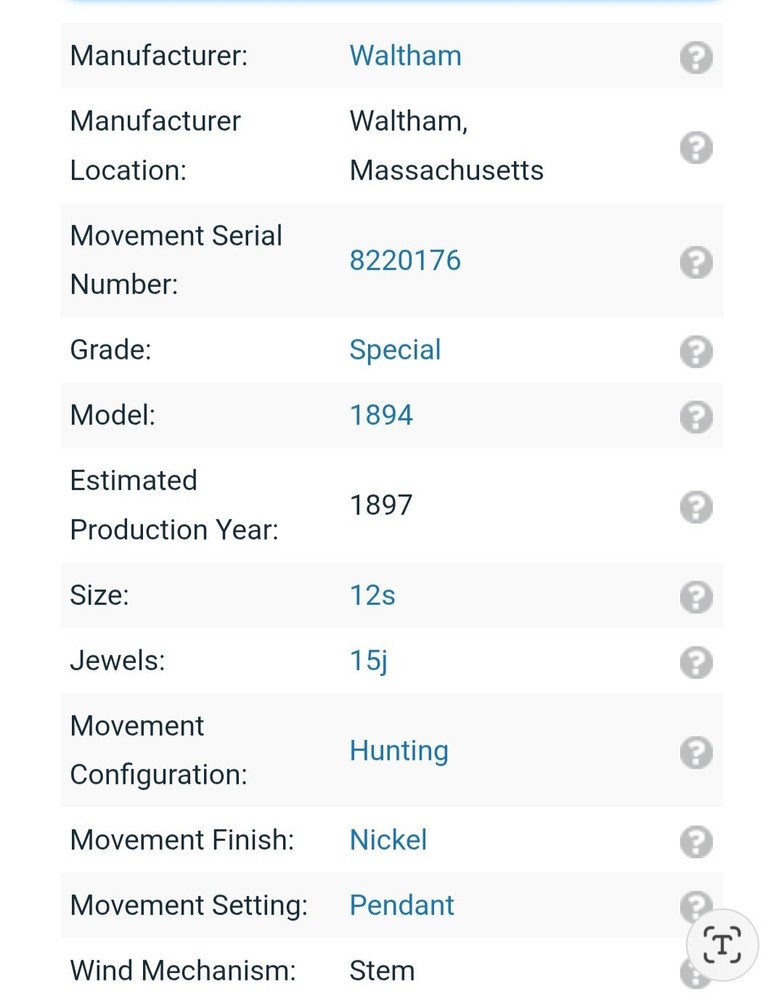Click the Nickel movement finish link
The image size is (784, 1000).
(x=388, y=840)
